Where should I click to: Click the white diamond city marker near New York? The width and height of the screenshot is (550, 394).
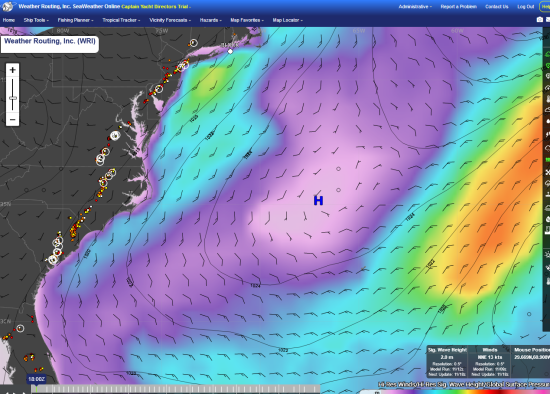(x=230, y=52)
